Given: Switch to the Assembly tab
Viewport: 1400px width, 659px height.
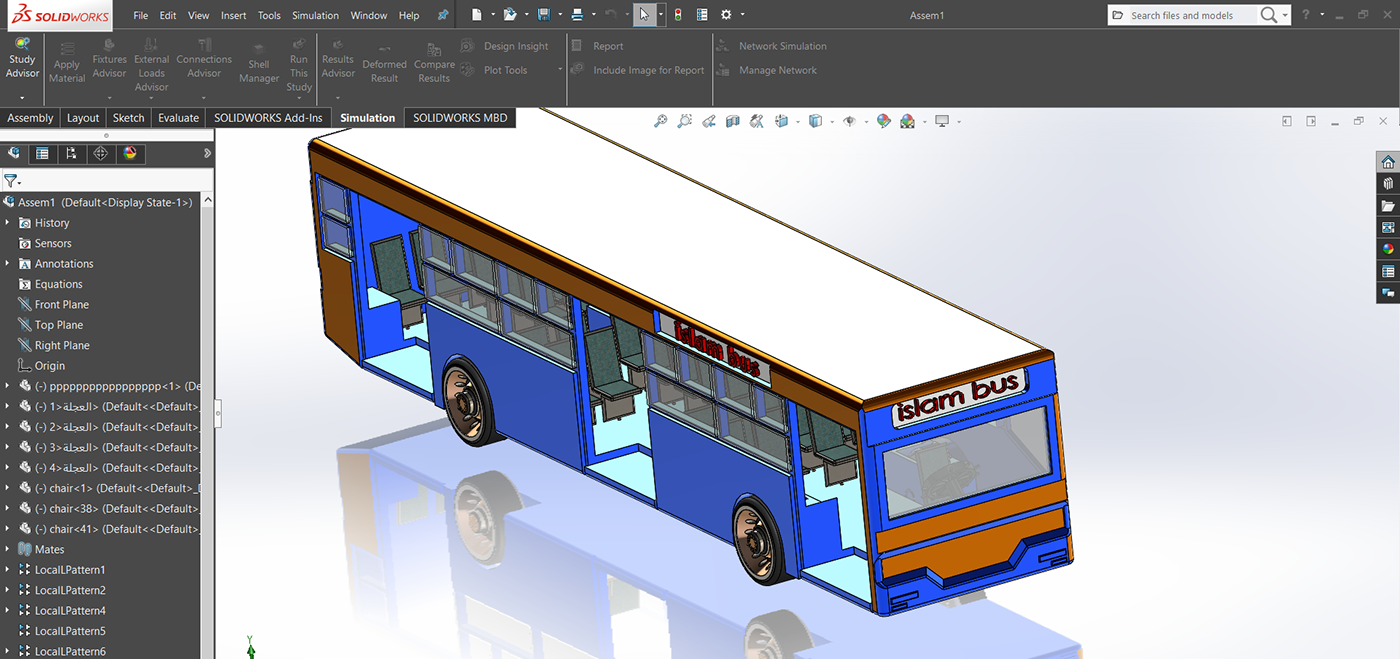Looking at the screenshot, I should click(x=30, y=118).
